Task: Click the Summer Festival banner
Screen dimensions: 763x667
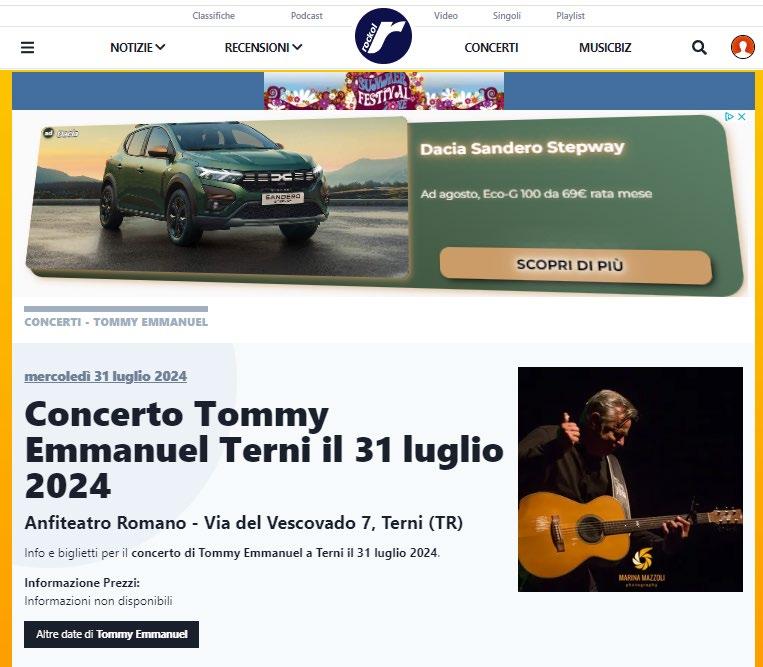Action: pyautogui.click(x=384, y=91)
